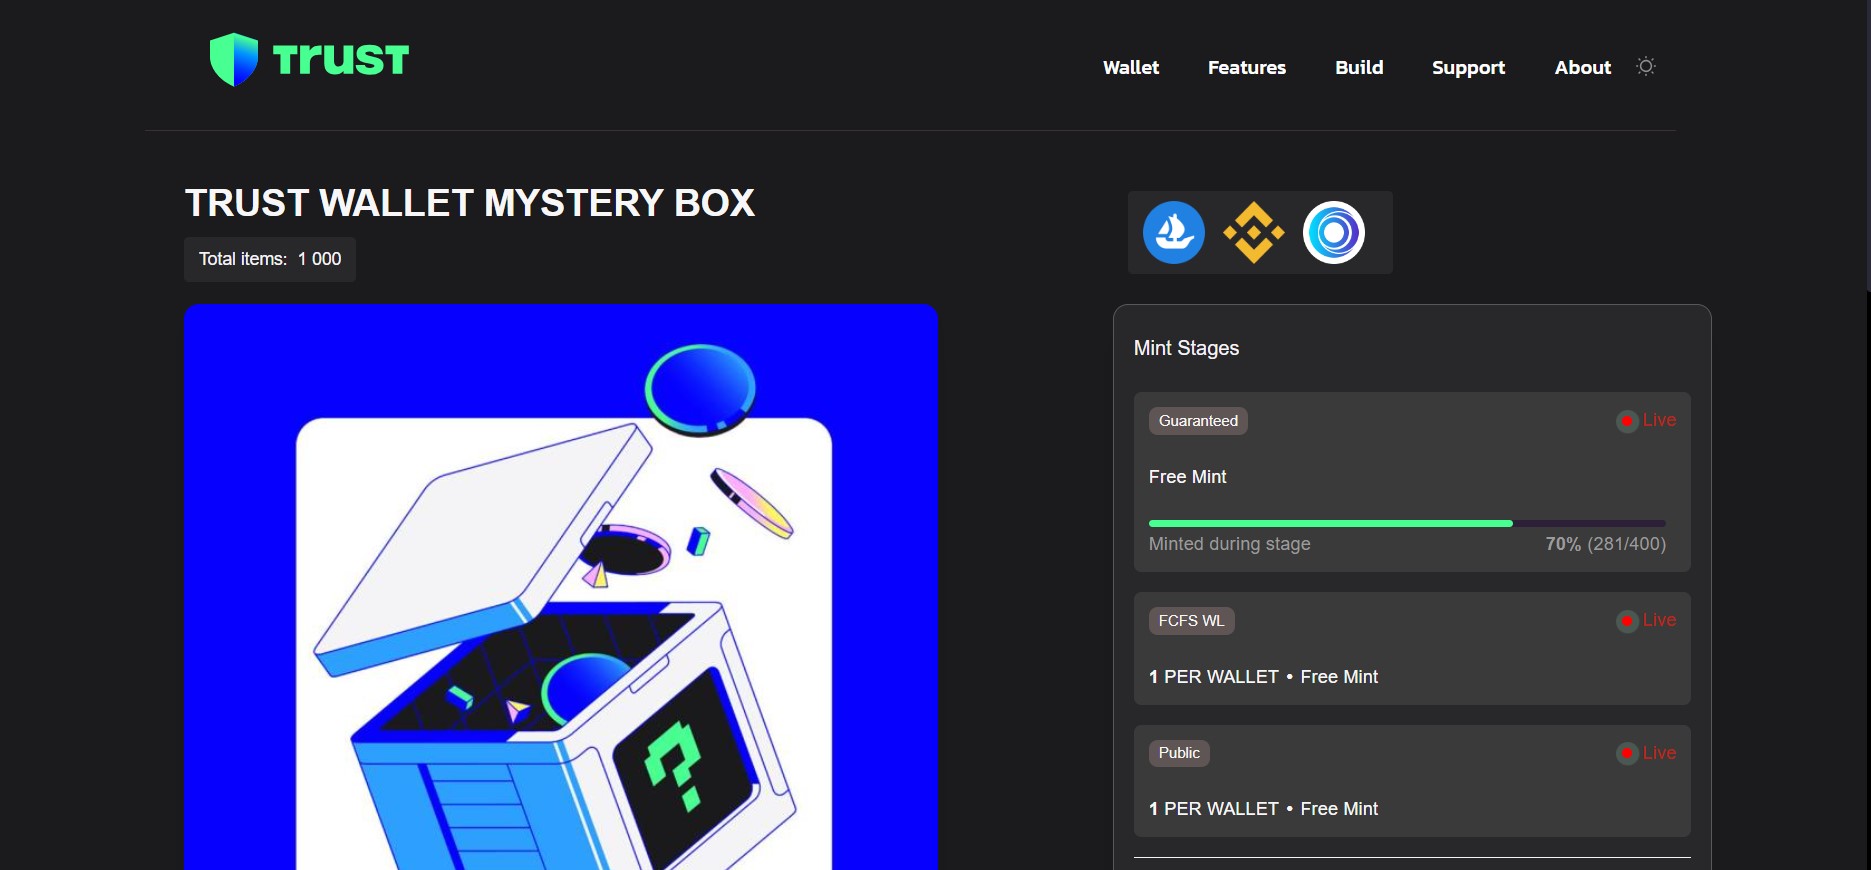Select the Public mint stage
1871x870 pixels.
pyautogui.click(x=1412, y=781)
